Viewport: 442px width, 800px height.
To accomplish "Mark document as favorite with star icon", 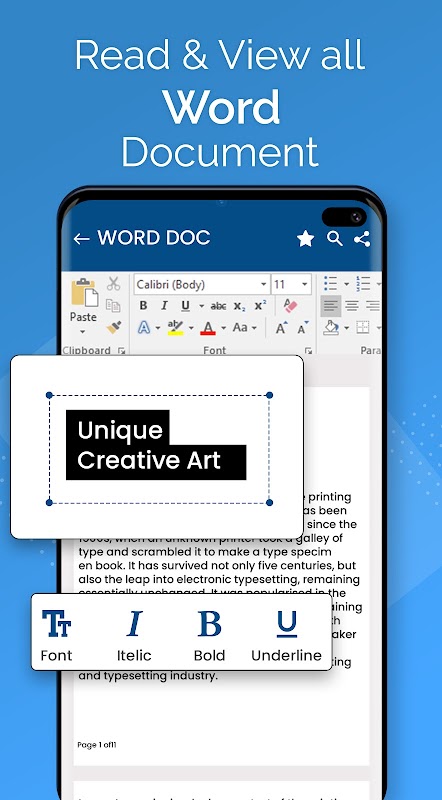I will [x=306, y=238].
